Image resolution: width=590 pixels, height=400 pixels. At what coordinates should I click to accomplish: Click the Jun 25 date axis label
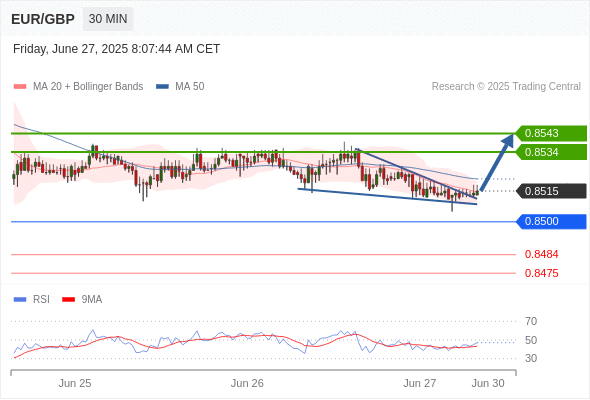(x=75, y=383)
